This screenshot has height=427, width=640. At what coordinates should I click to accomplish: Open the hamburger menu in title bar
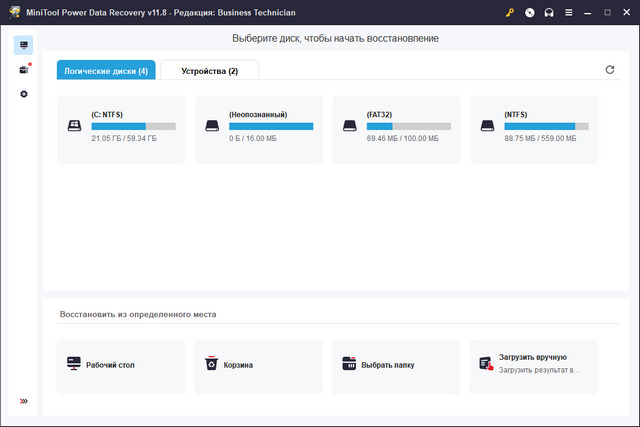[568, 12]
